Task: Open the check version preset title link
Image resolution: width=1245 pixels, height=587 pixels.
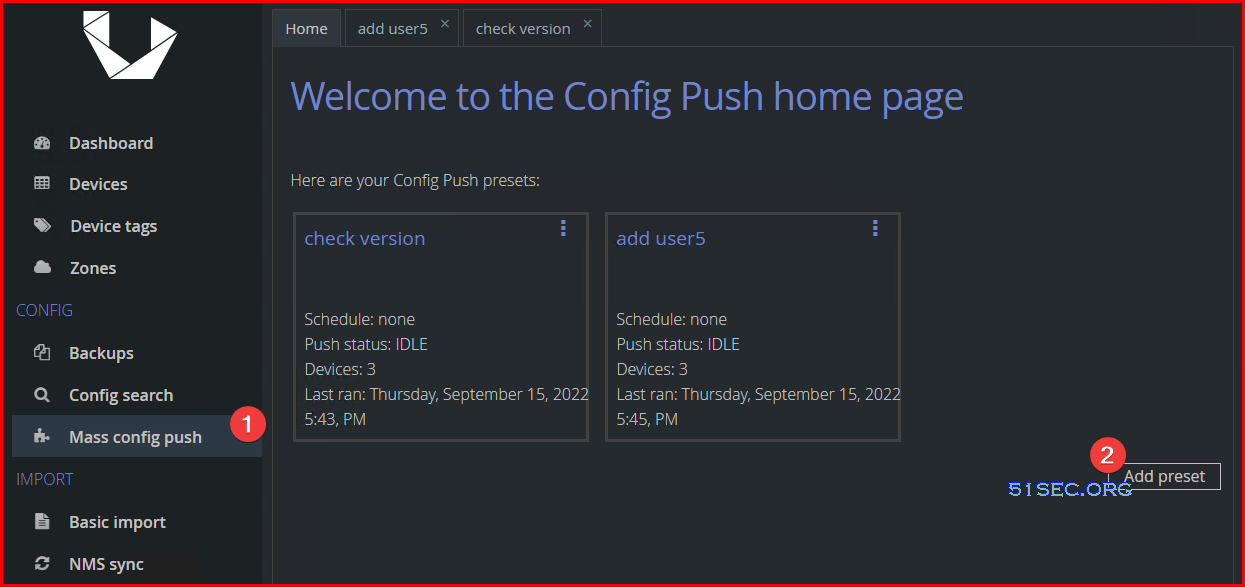Action: point(365,238)
